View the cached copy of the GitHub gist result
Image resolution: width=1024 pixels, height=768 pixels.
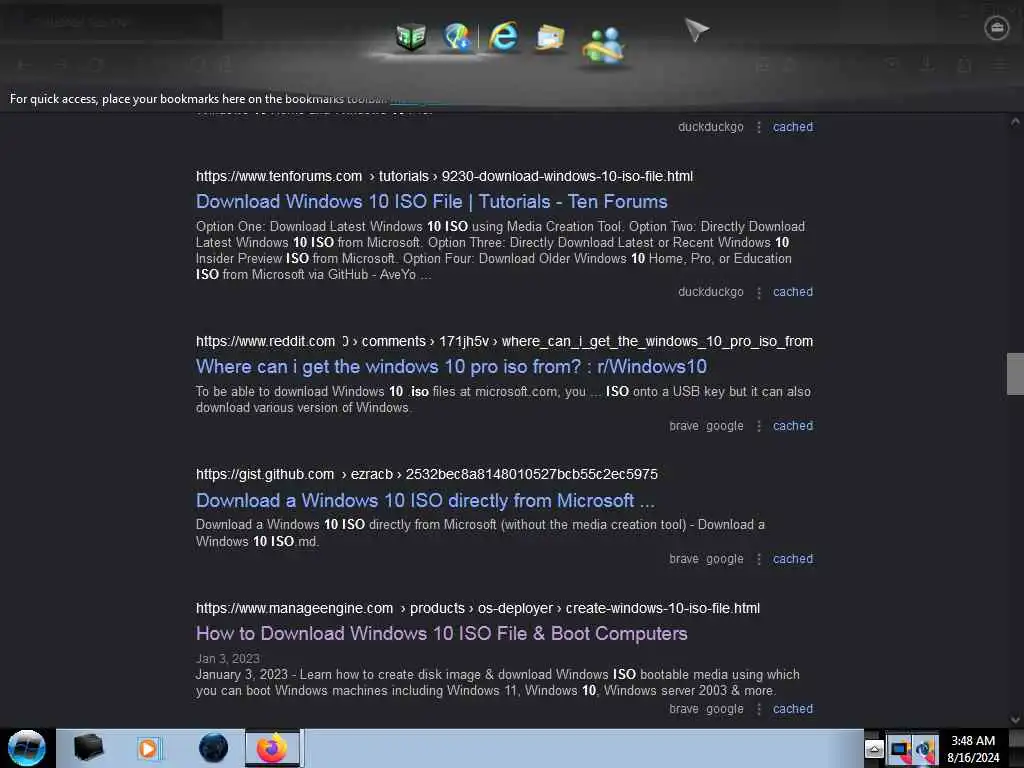tap(793, 559)
